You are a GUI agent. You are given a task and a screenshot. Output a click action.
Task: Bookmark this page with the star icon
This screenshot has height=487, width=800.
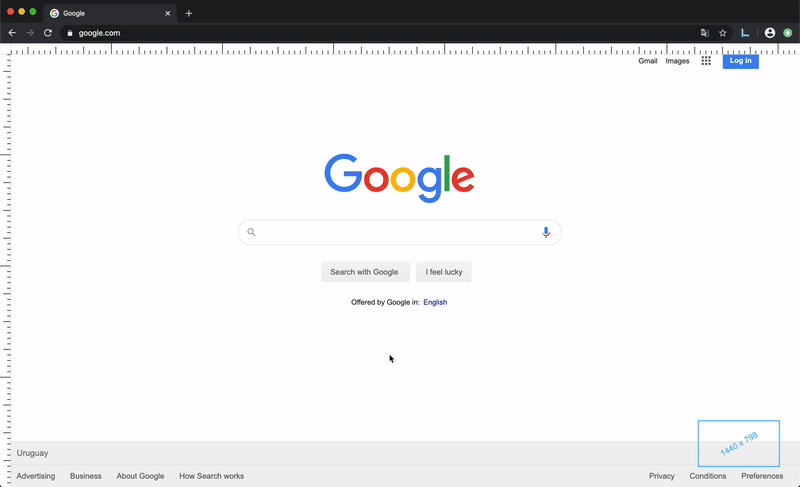[722, 33]
